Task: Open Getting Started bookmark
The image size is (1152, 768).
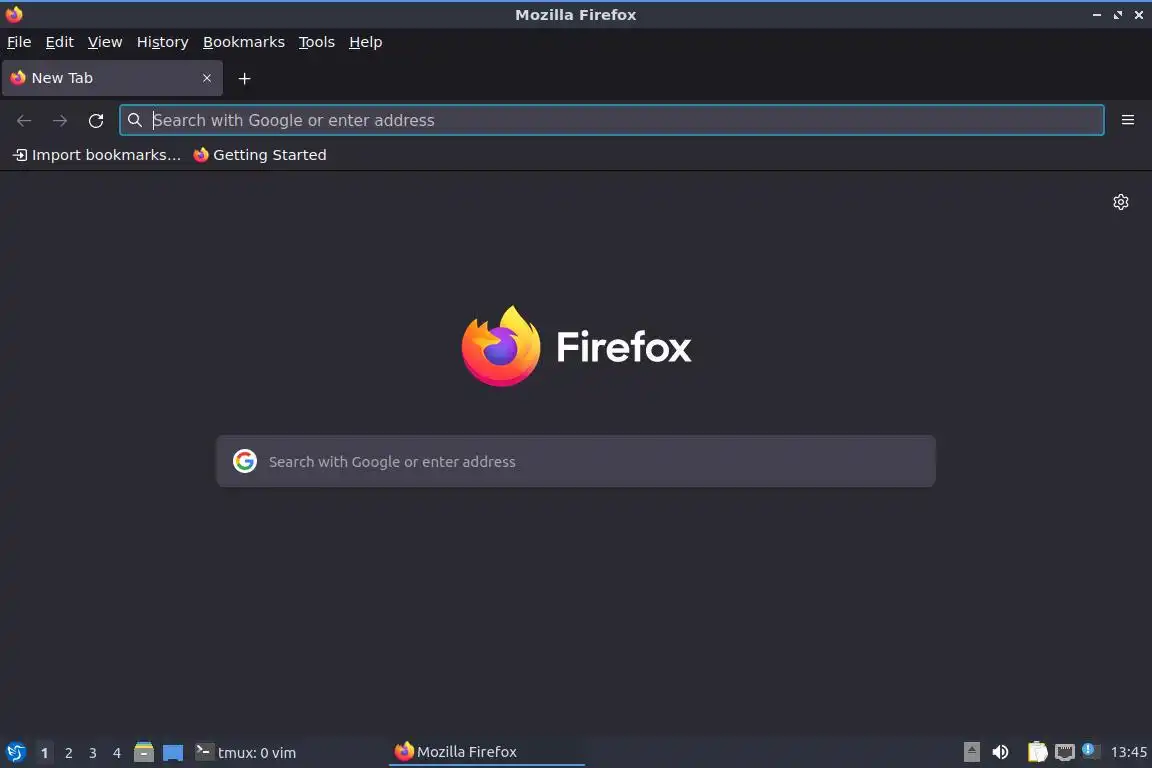Action: pyautogui.click(x=260, y=155)
